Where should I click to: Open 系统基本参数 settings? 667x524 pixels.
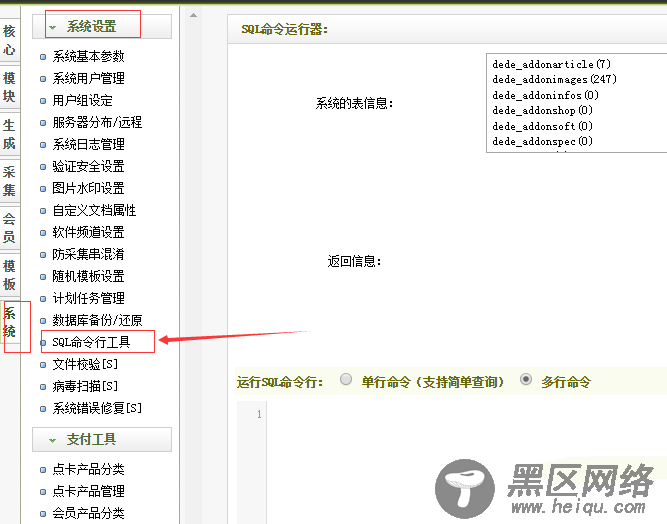88,56
